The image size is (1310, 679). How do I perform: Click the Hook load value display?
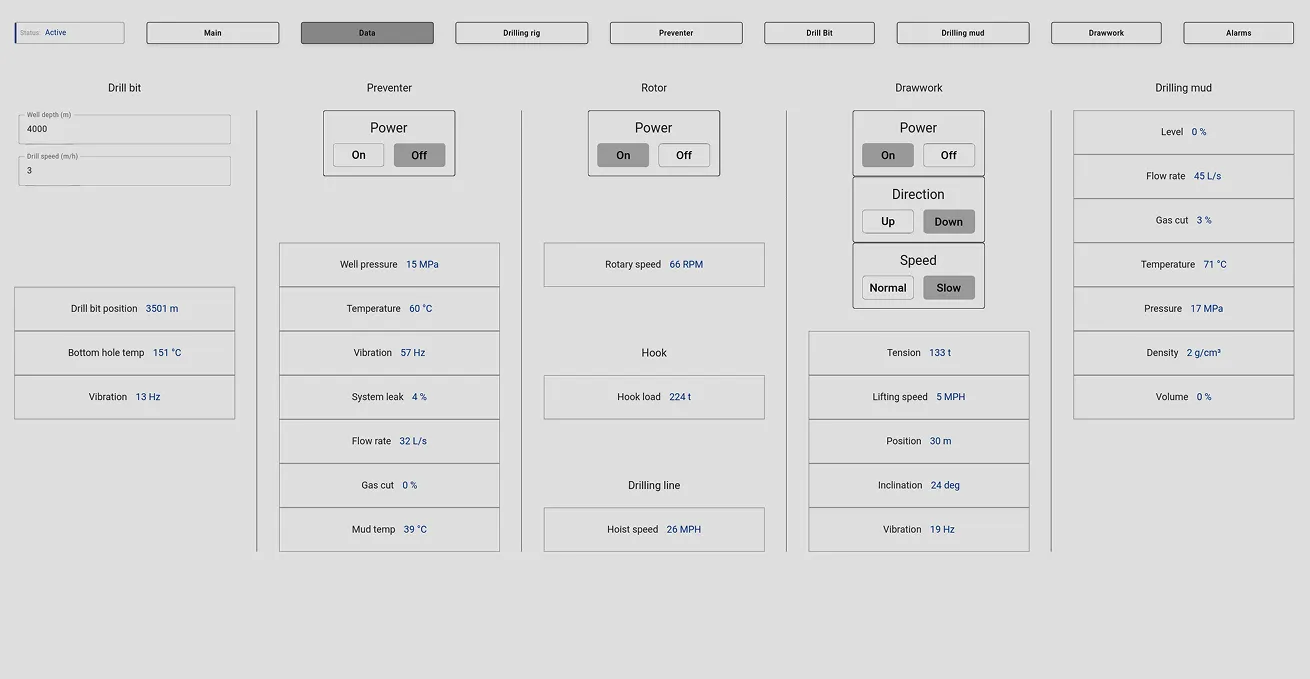tap(654, 397)
